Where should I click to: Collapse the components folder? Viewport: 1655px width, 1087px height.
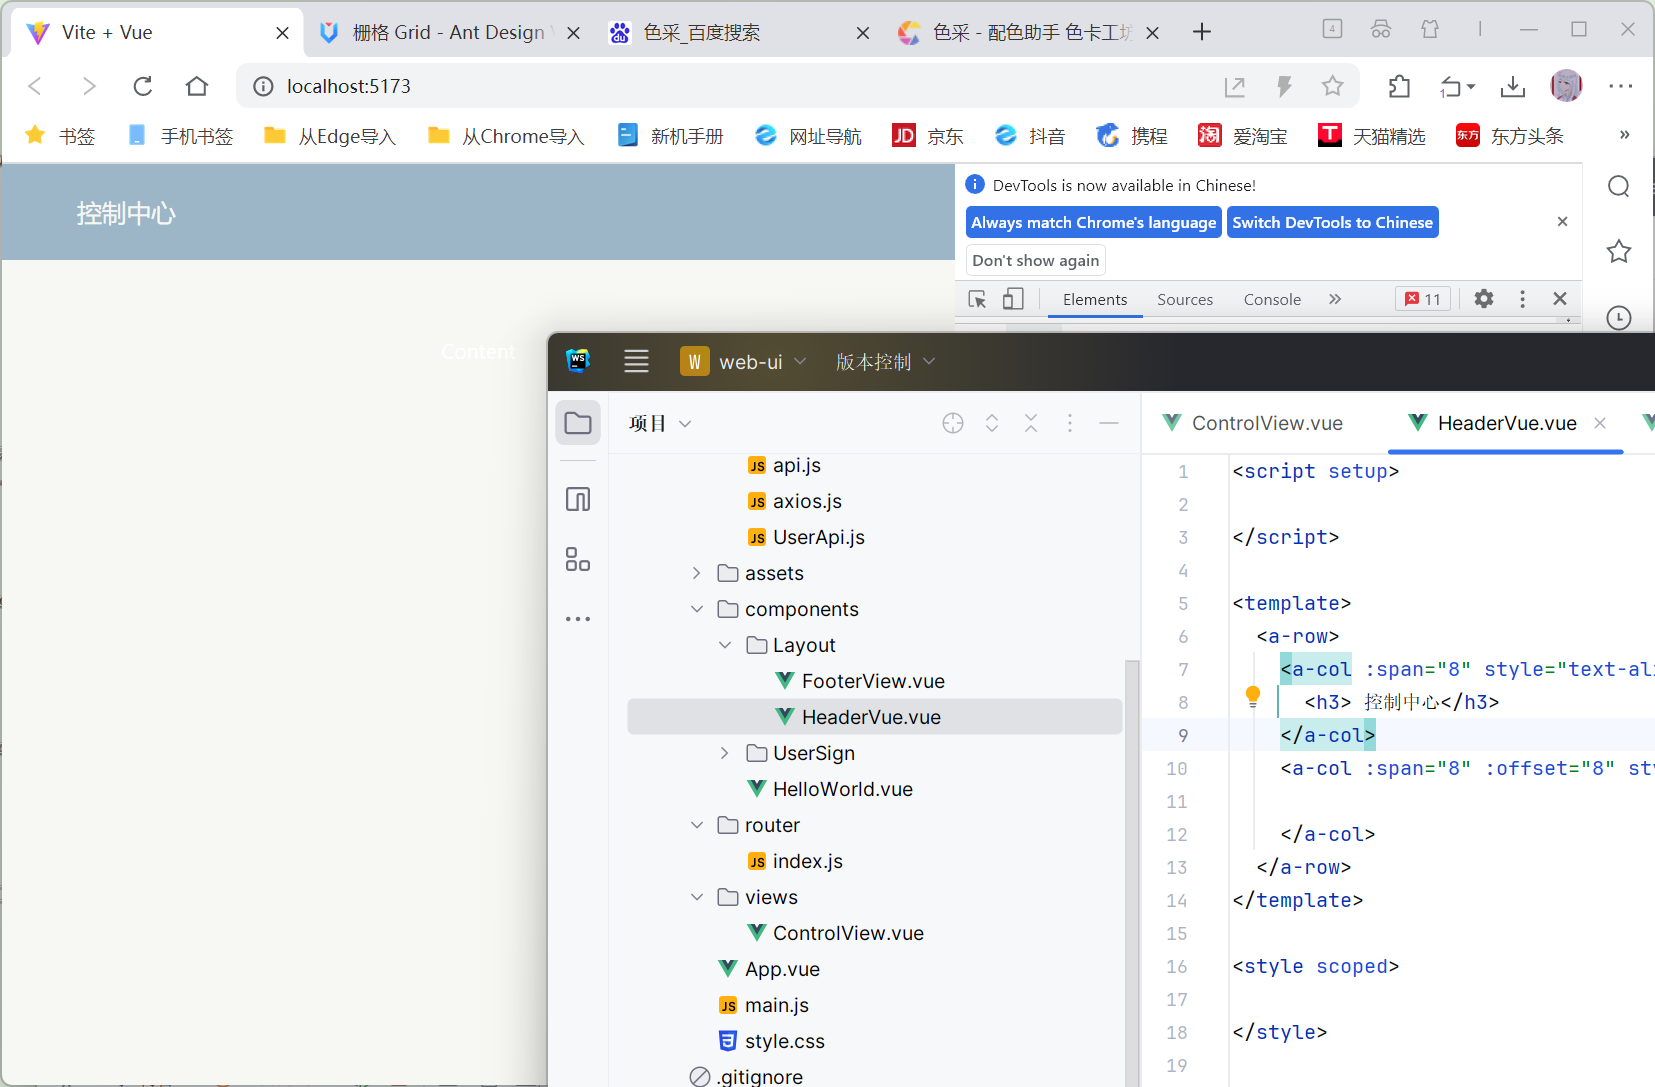pyautogui.click(x=697, y=609)
